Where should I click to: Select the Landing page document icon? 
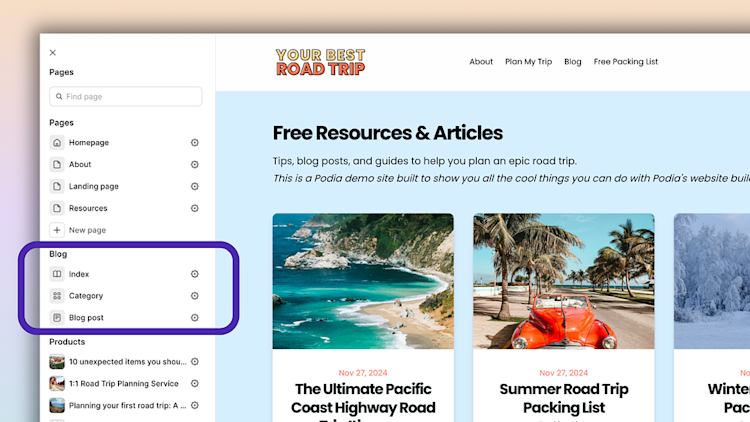coord(57,186)
